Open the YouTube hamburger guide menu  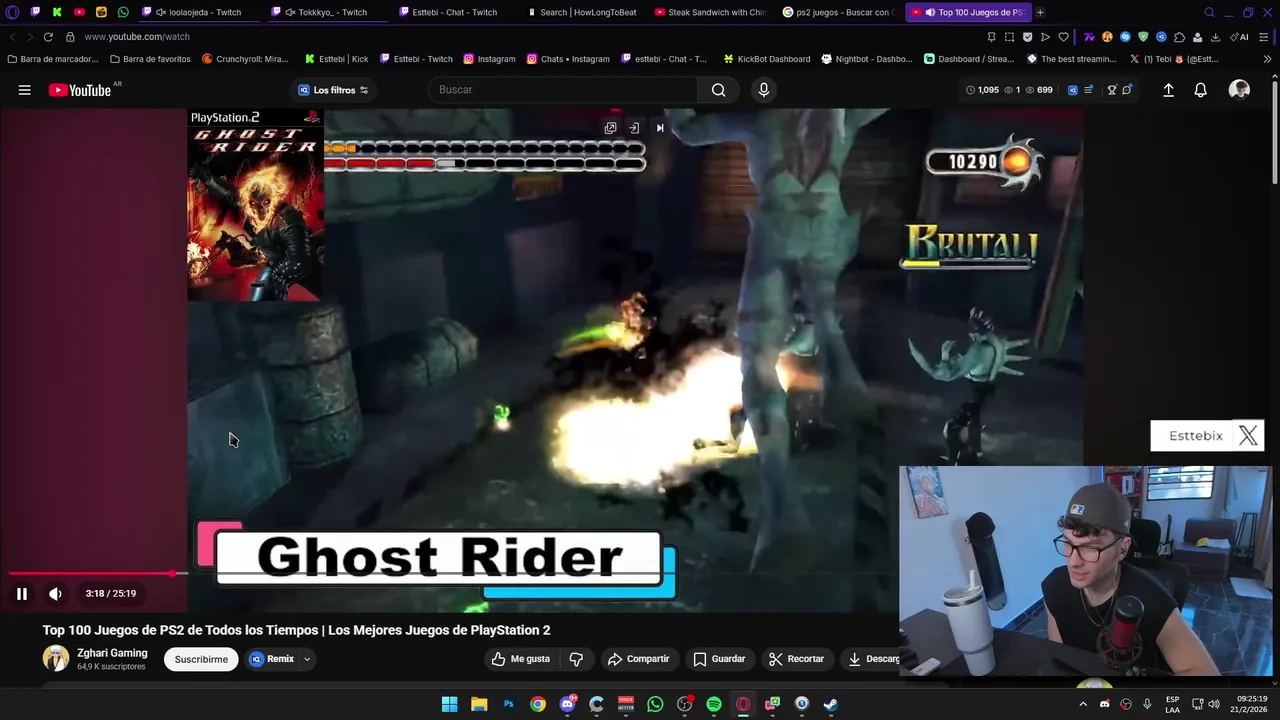click(x=24, y=90)
